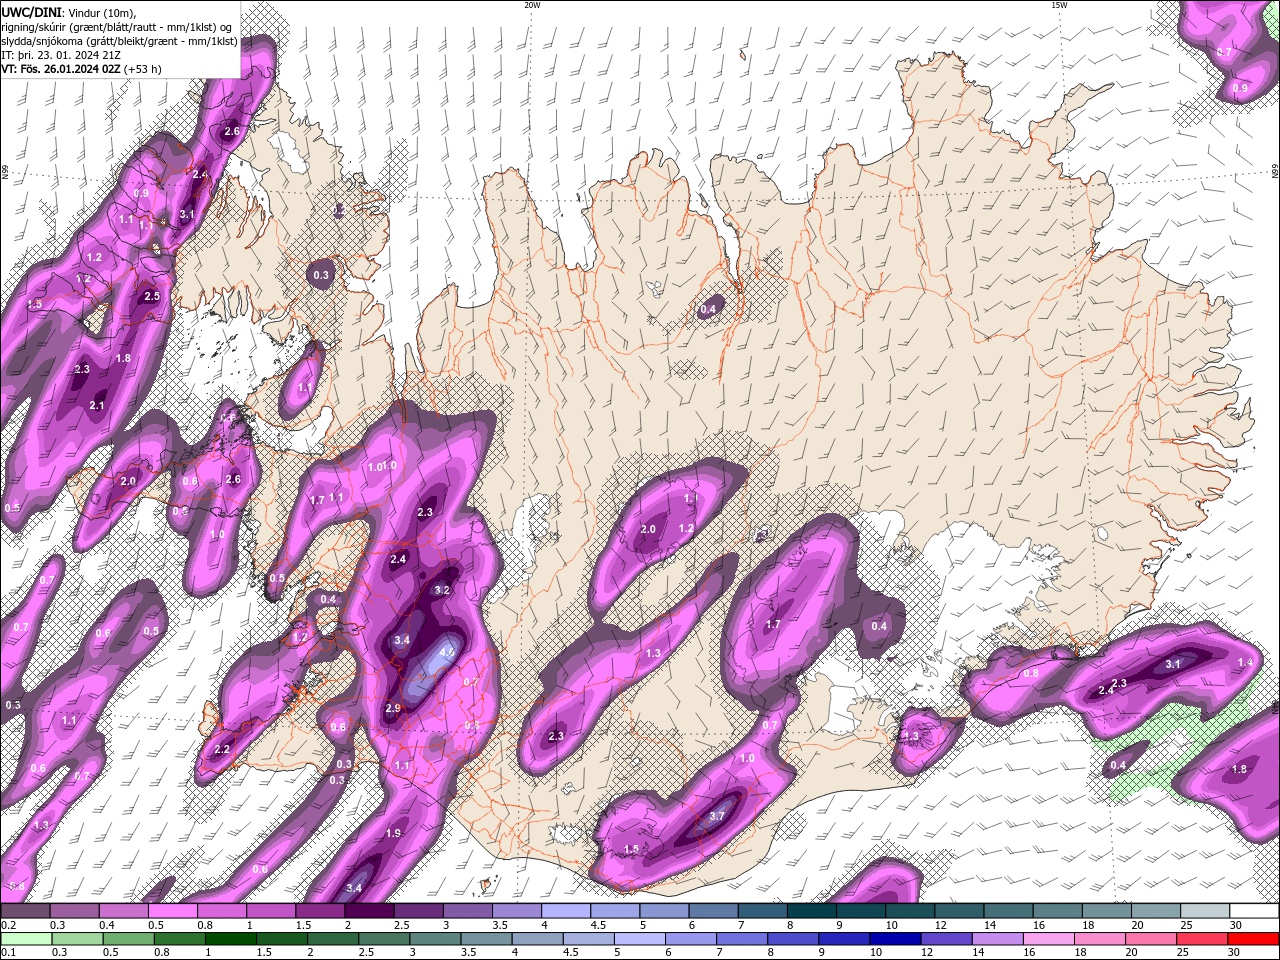Pick the white 30 swatch on snow legend
The image size is (1280, 960).
(x=1254, y=911)
